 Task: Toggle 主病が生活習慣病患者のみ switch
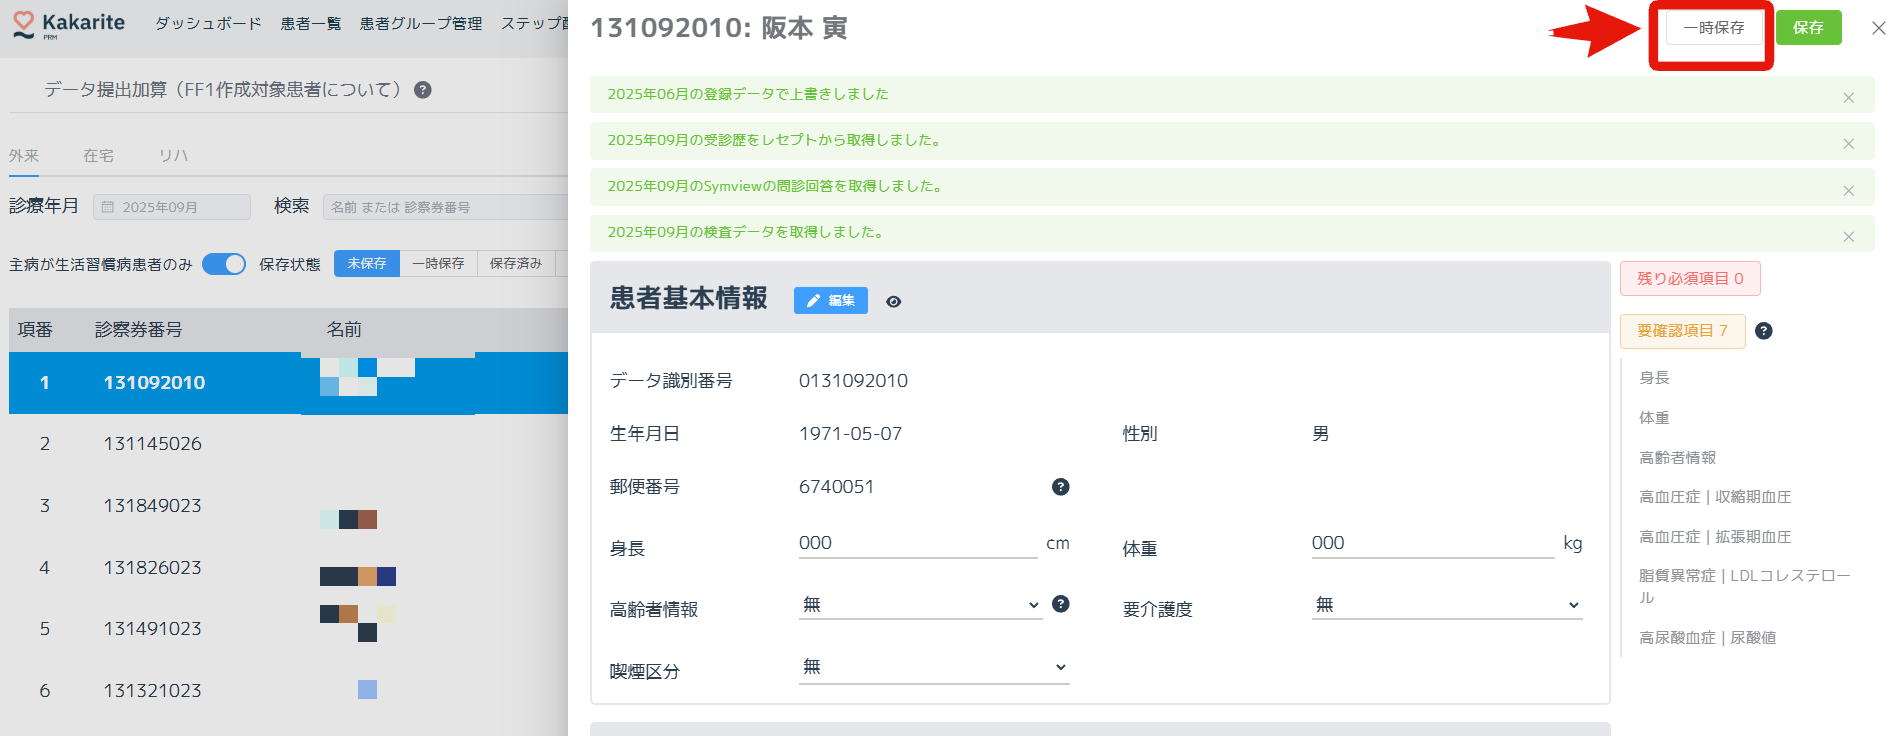[224, 264]
